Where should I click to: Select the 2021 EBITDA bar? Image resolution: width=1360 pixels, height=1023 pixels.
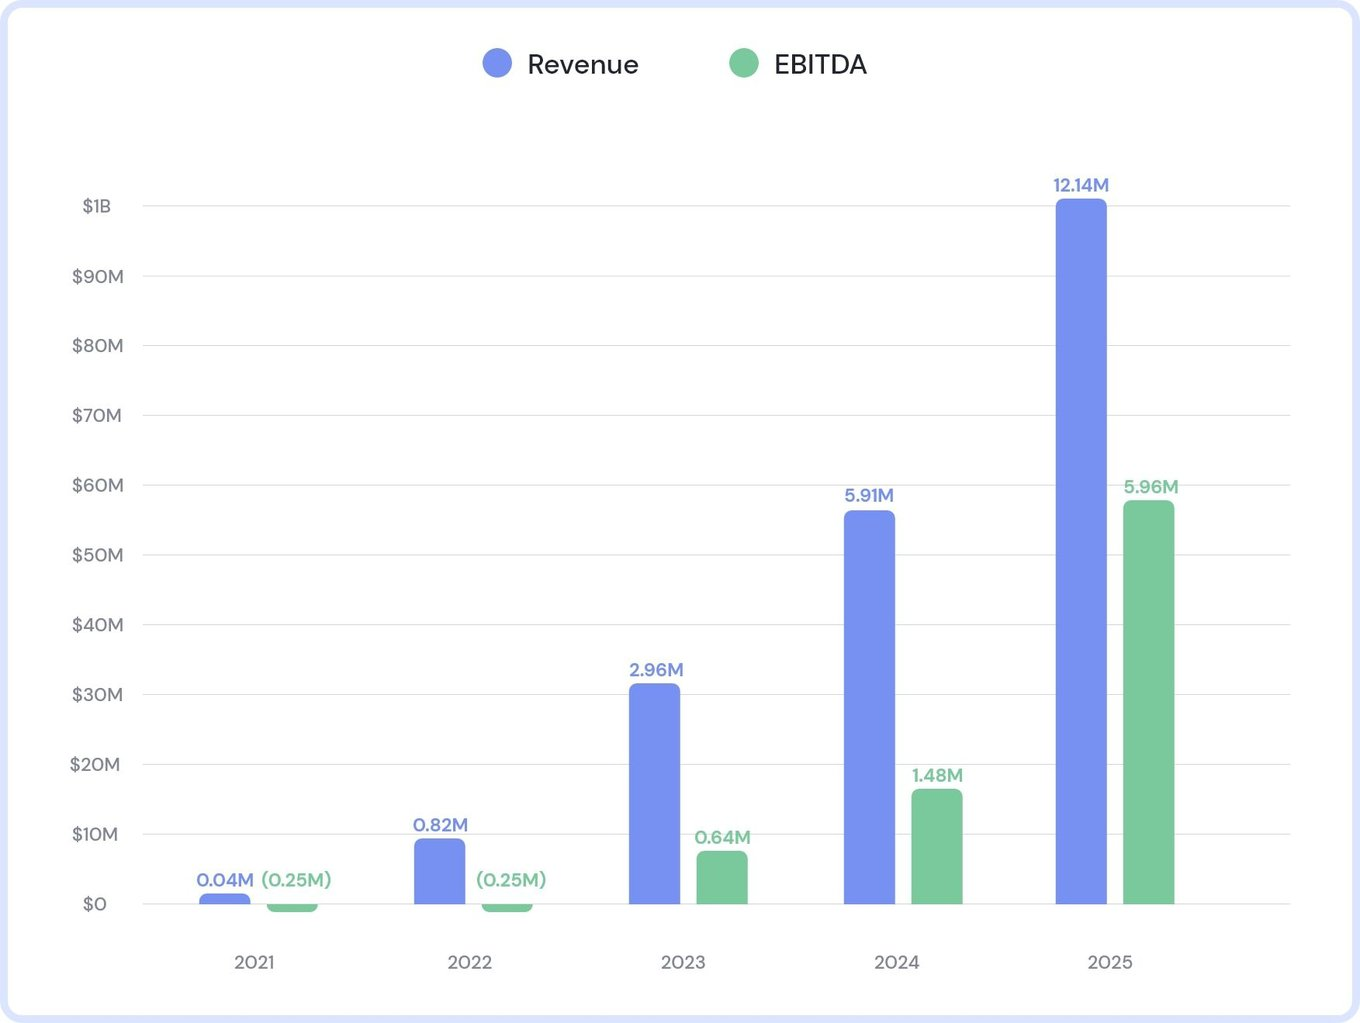292,908
